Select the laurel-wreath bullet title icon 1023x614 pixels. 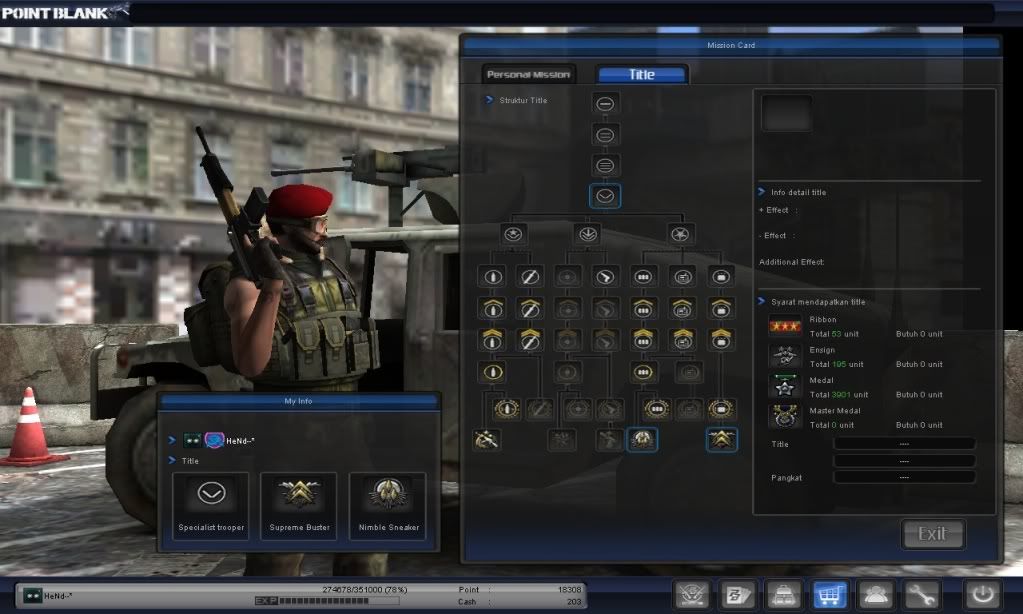[506, 409]
